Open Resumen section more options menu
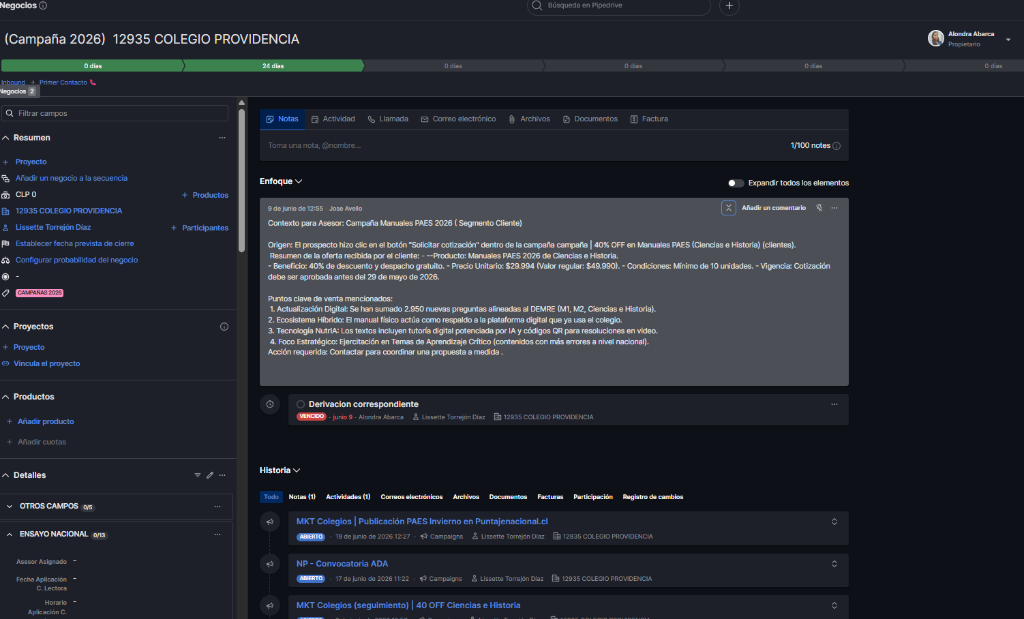This screenshot has width=1024, height=619. pos(222,138)
